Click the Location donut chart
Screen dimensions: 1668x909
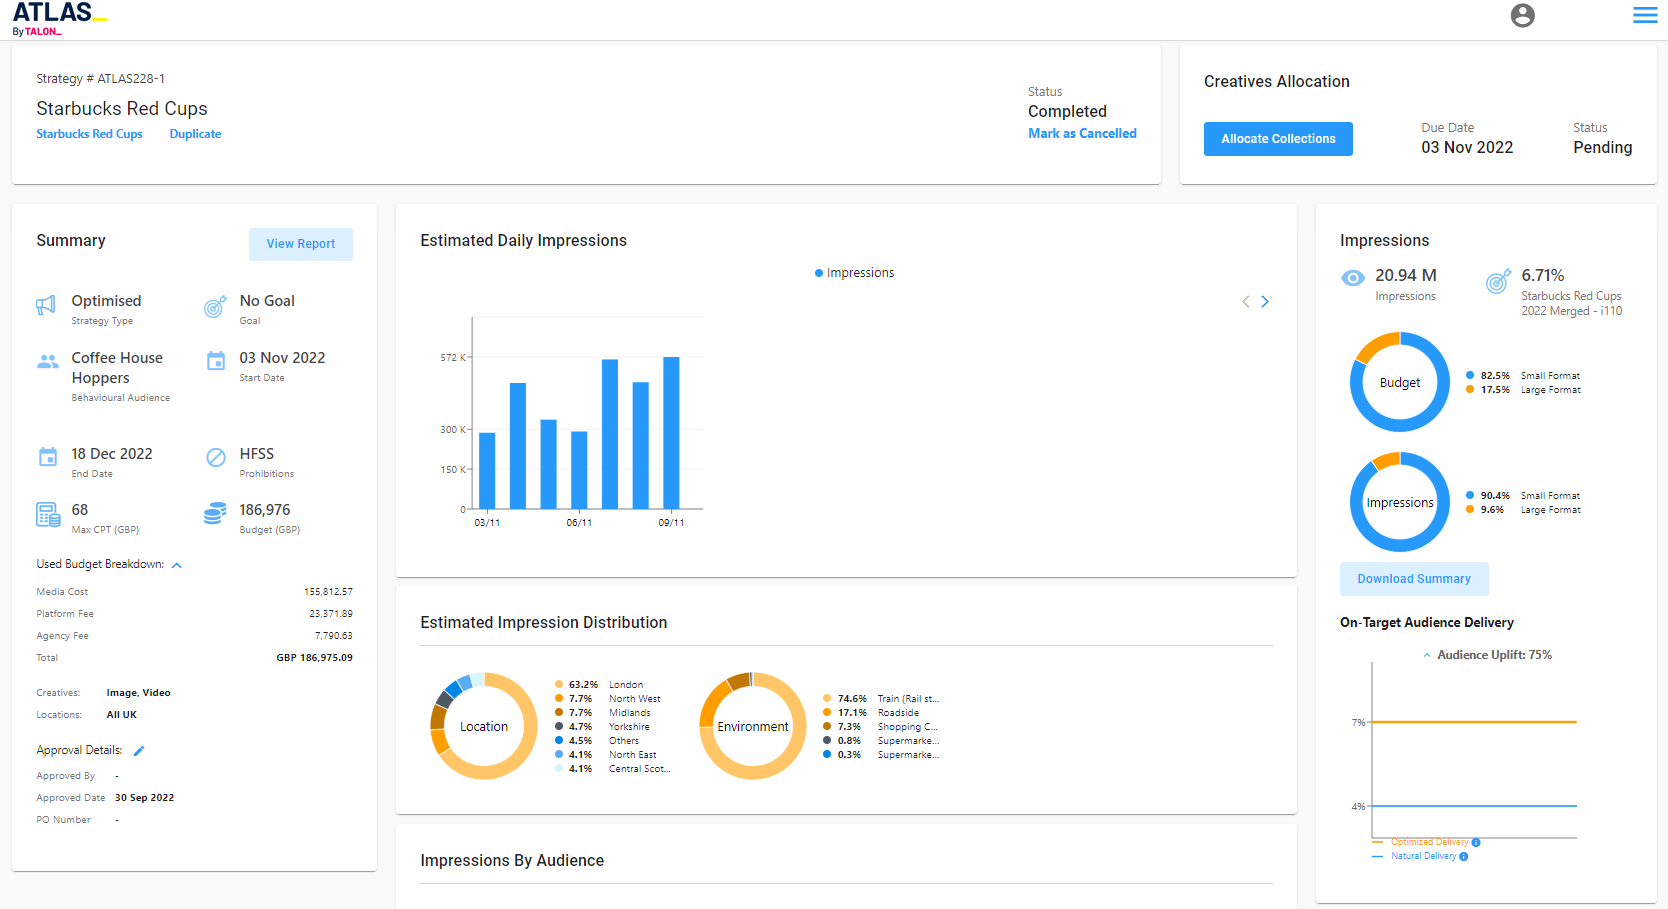click(x=484, y=726)
